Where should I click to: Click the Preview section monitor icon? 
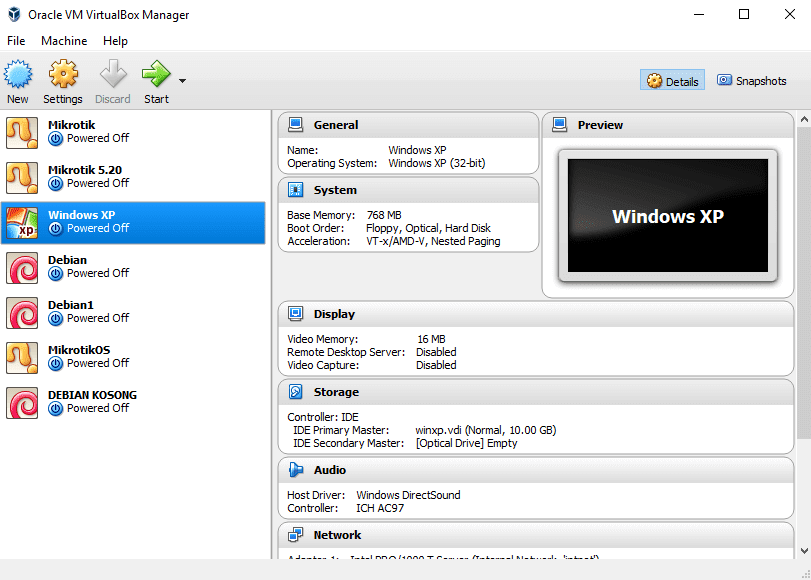560,125
